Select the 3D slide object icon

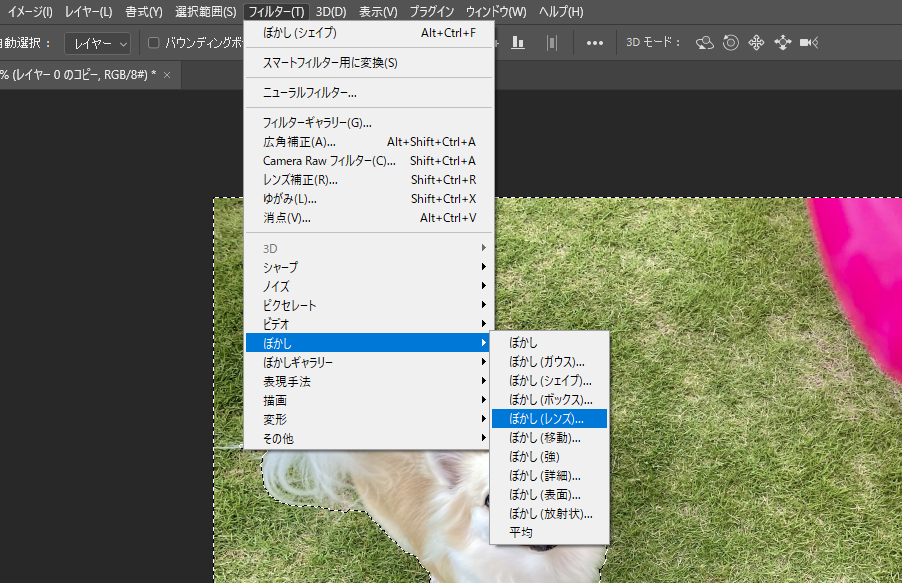(x=783, y=43)
